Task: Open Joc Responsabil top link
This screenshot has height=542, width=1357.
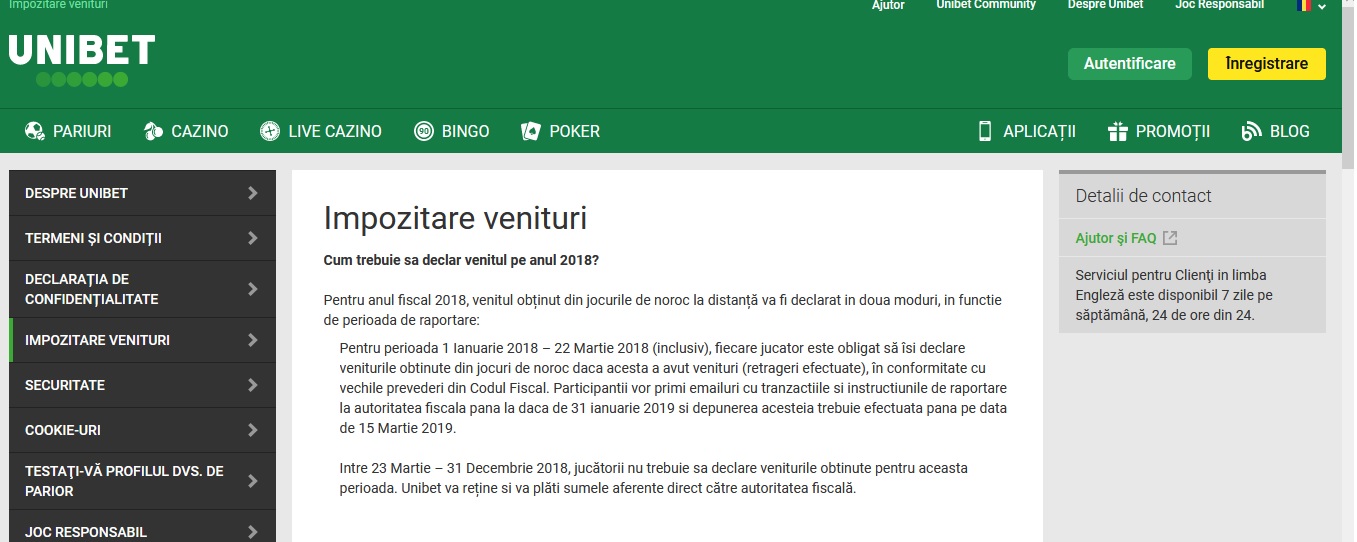Action: click(x=1220, y=5)
